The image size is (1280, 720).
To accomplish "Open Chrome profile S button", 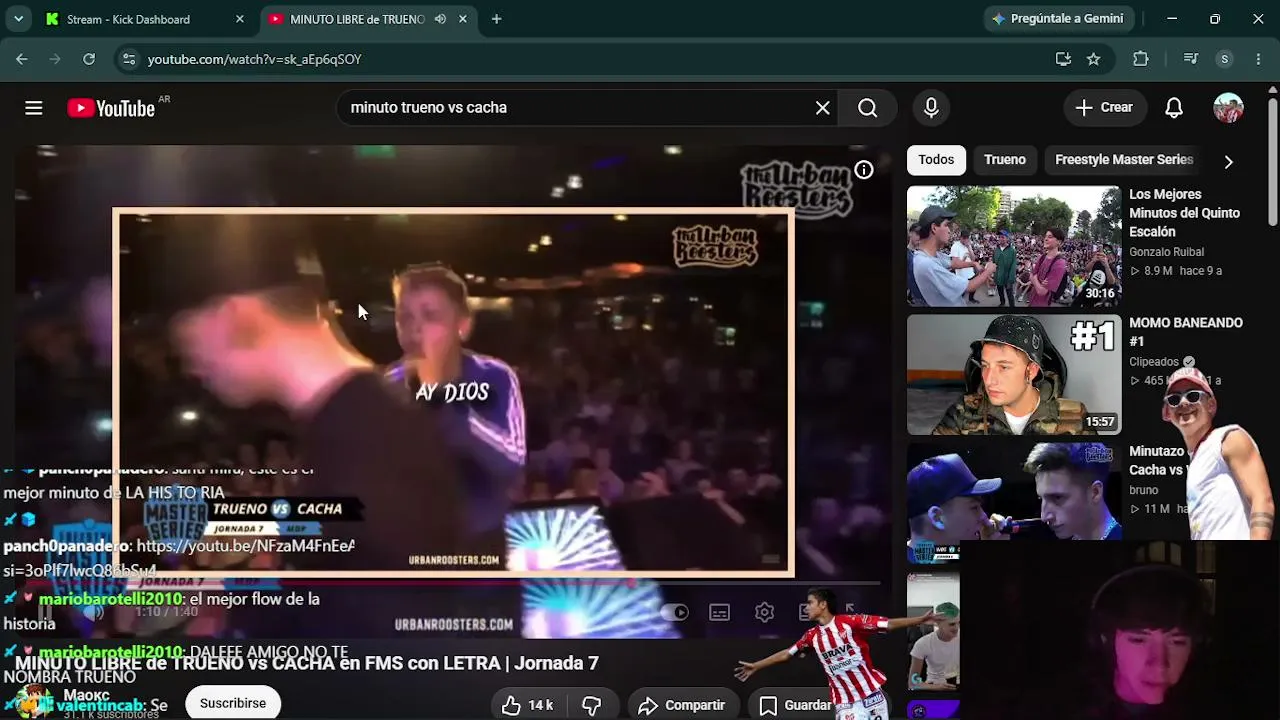I will (1224, 59).
